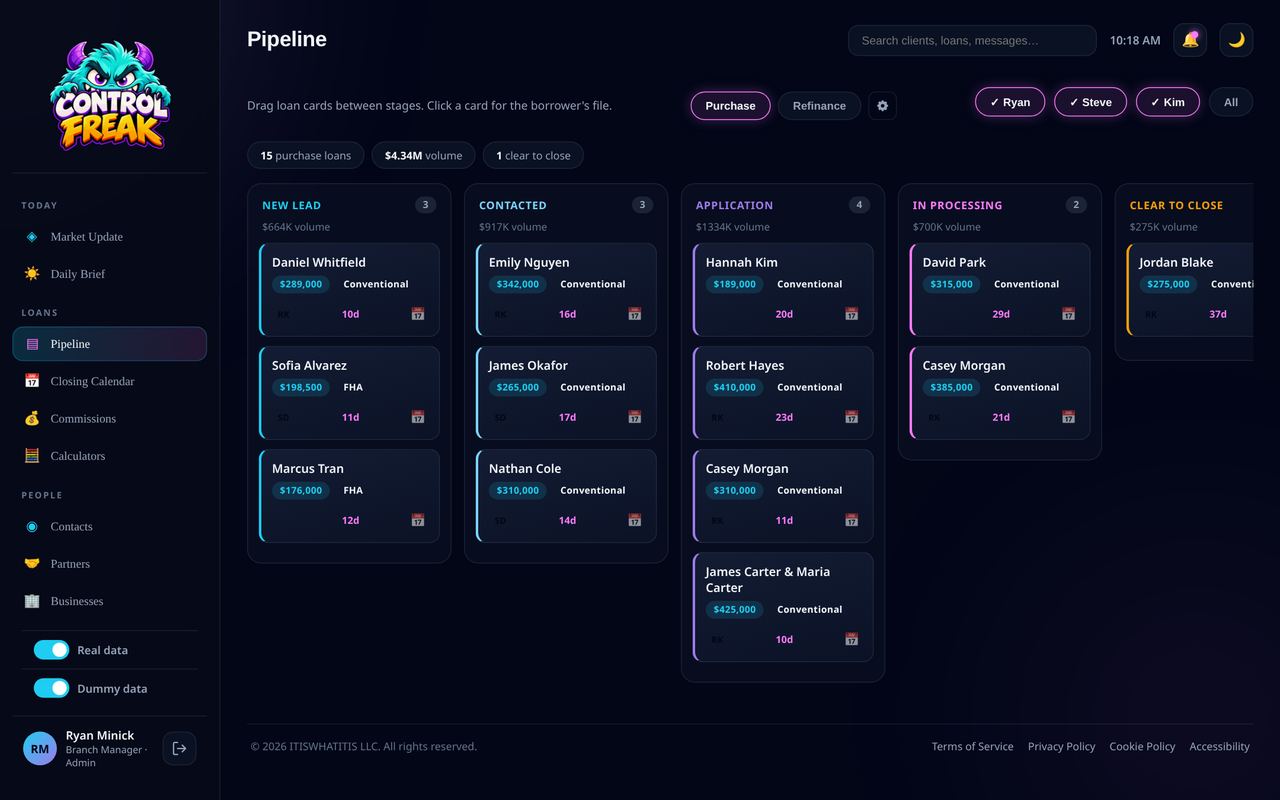Click the Application column count badge 4
This screenshot has width=1280, height=800.
859,205
